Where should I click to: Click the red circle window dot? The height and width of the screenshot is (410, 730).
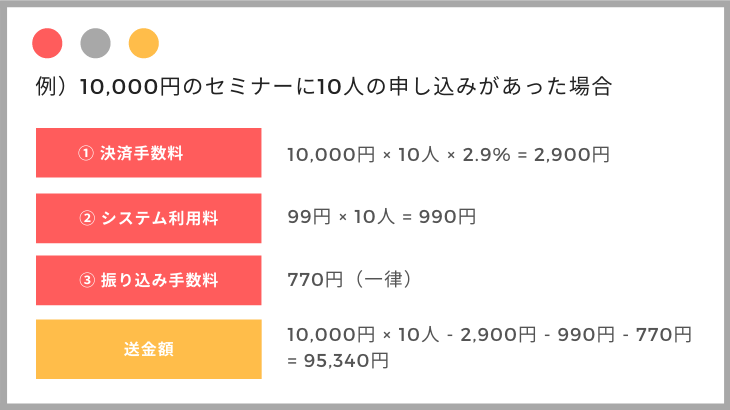click(47, 43)
